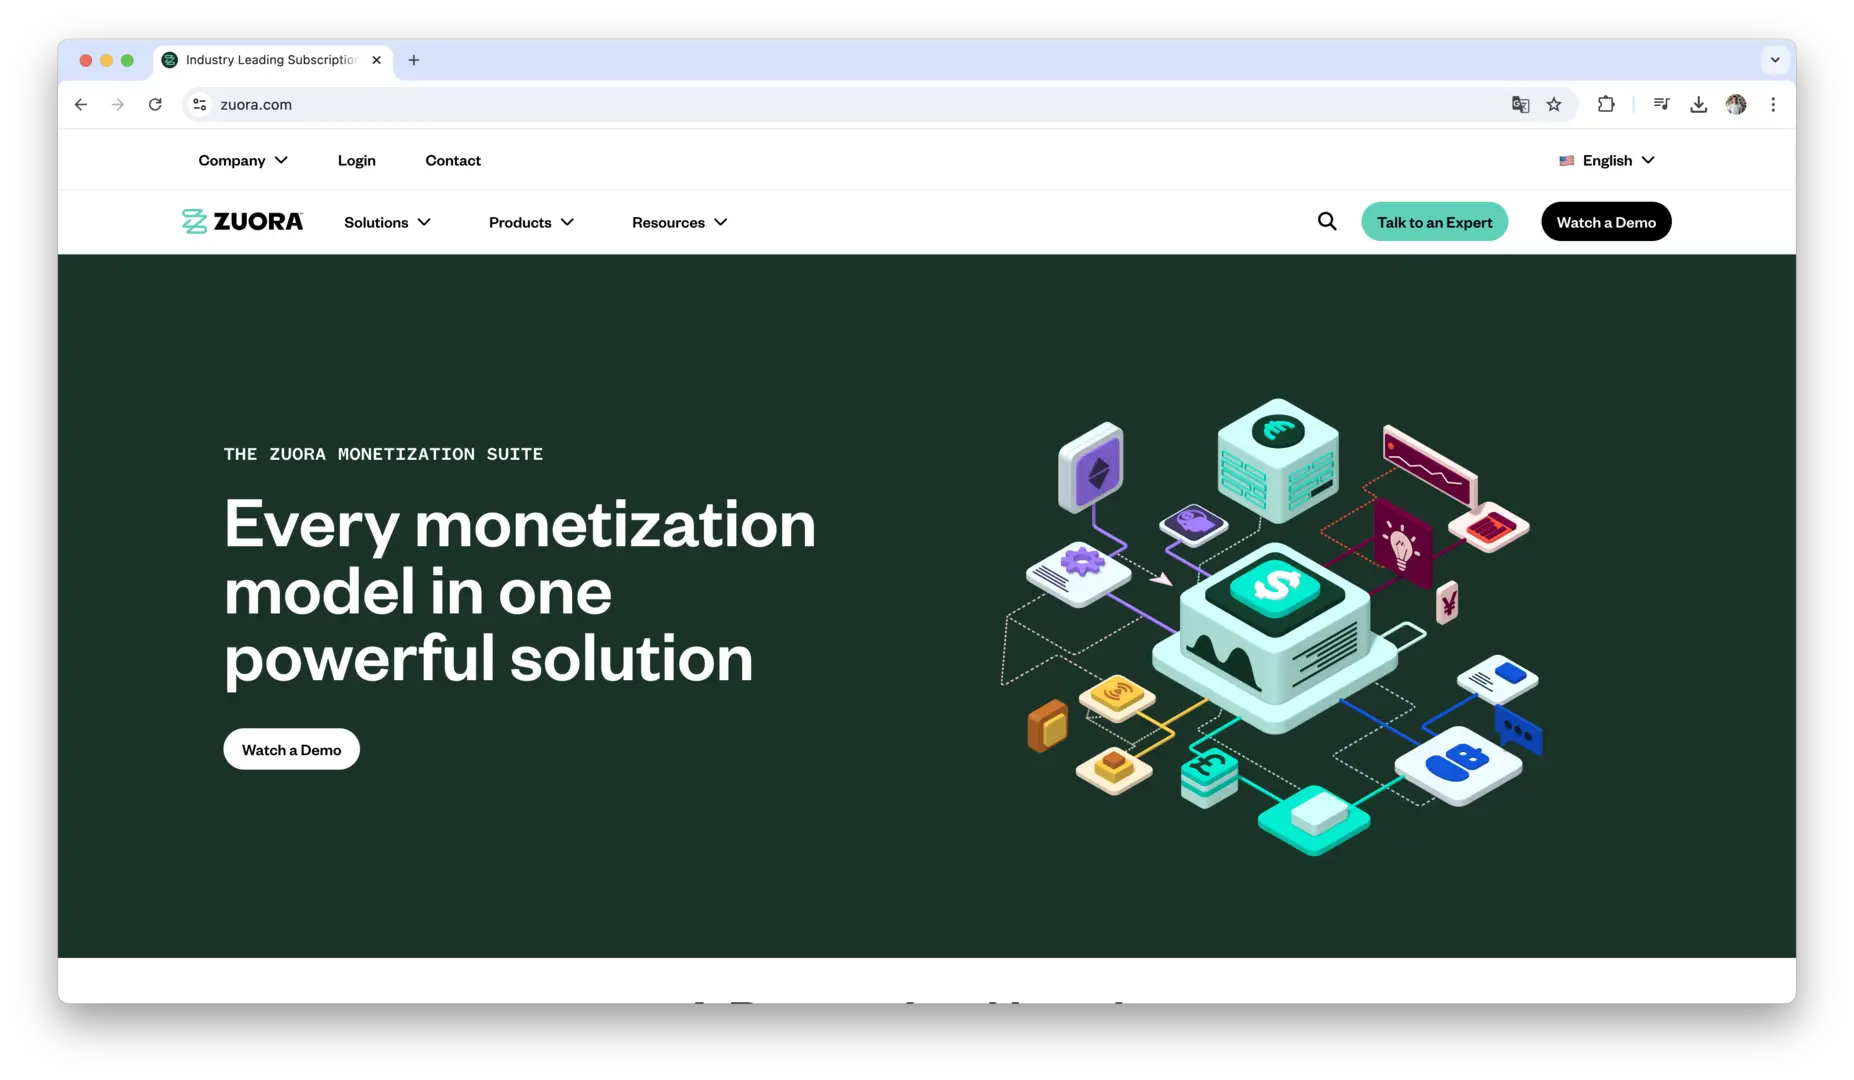This screenshot has width=1854, height=1080.
Task: Expand the Solutions menu
Action: [388, 222]
